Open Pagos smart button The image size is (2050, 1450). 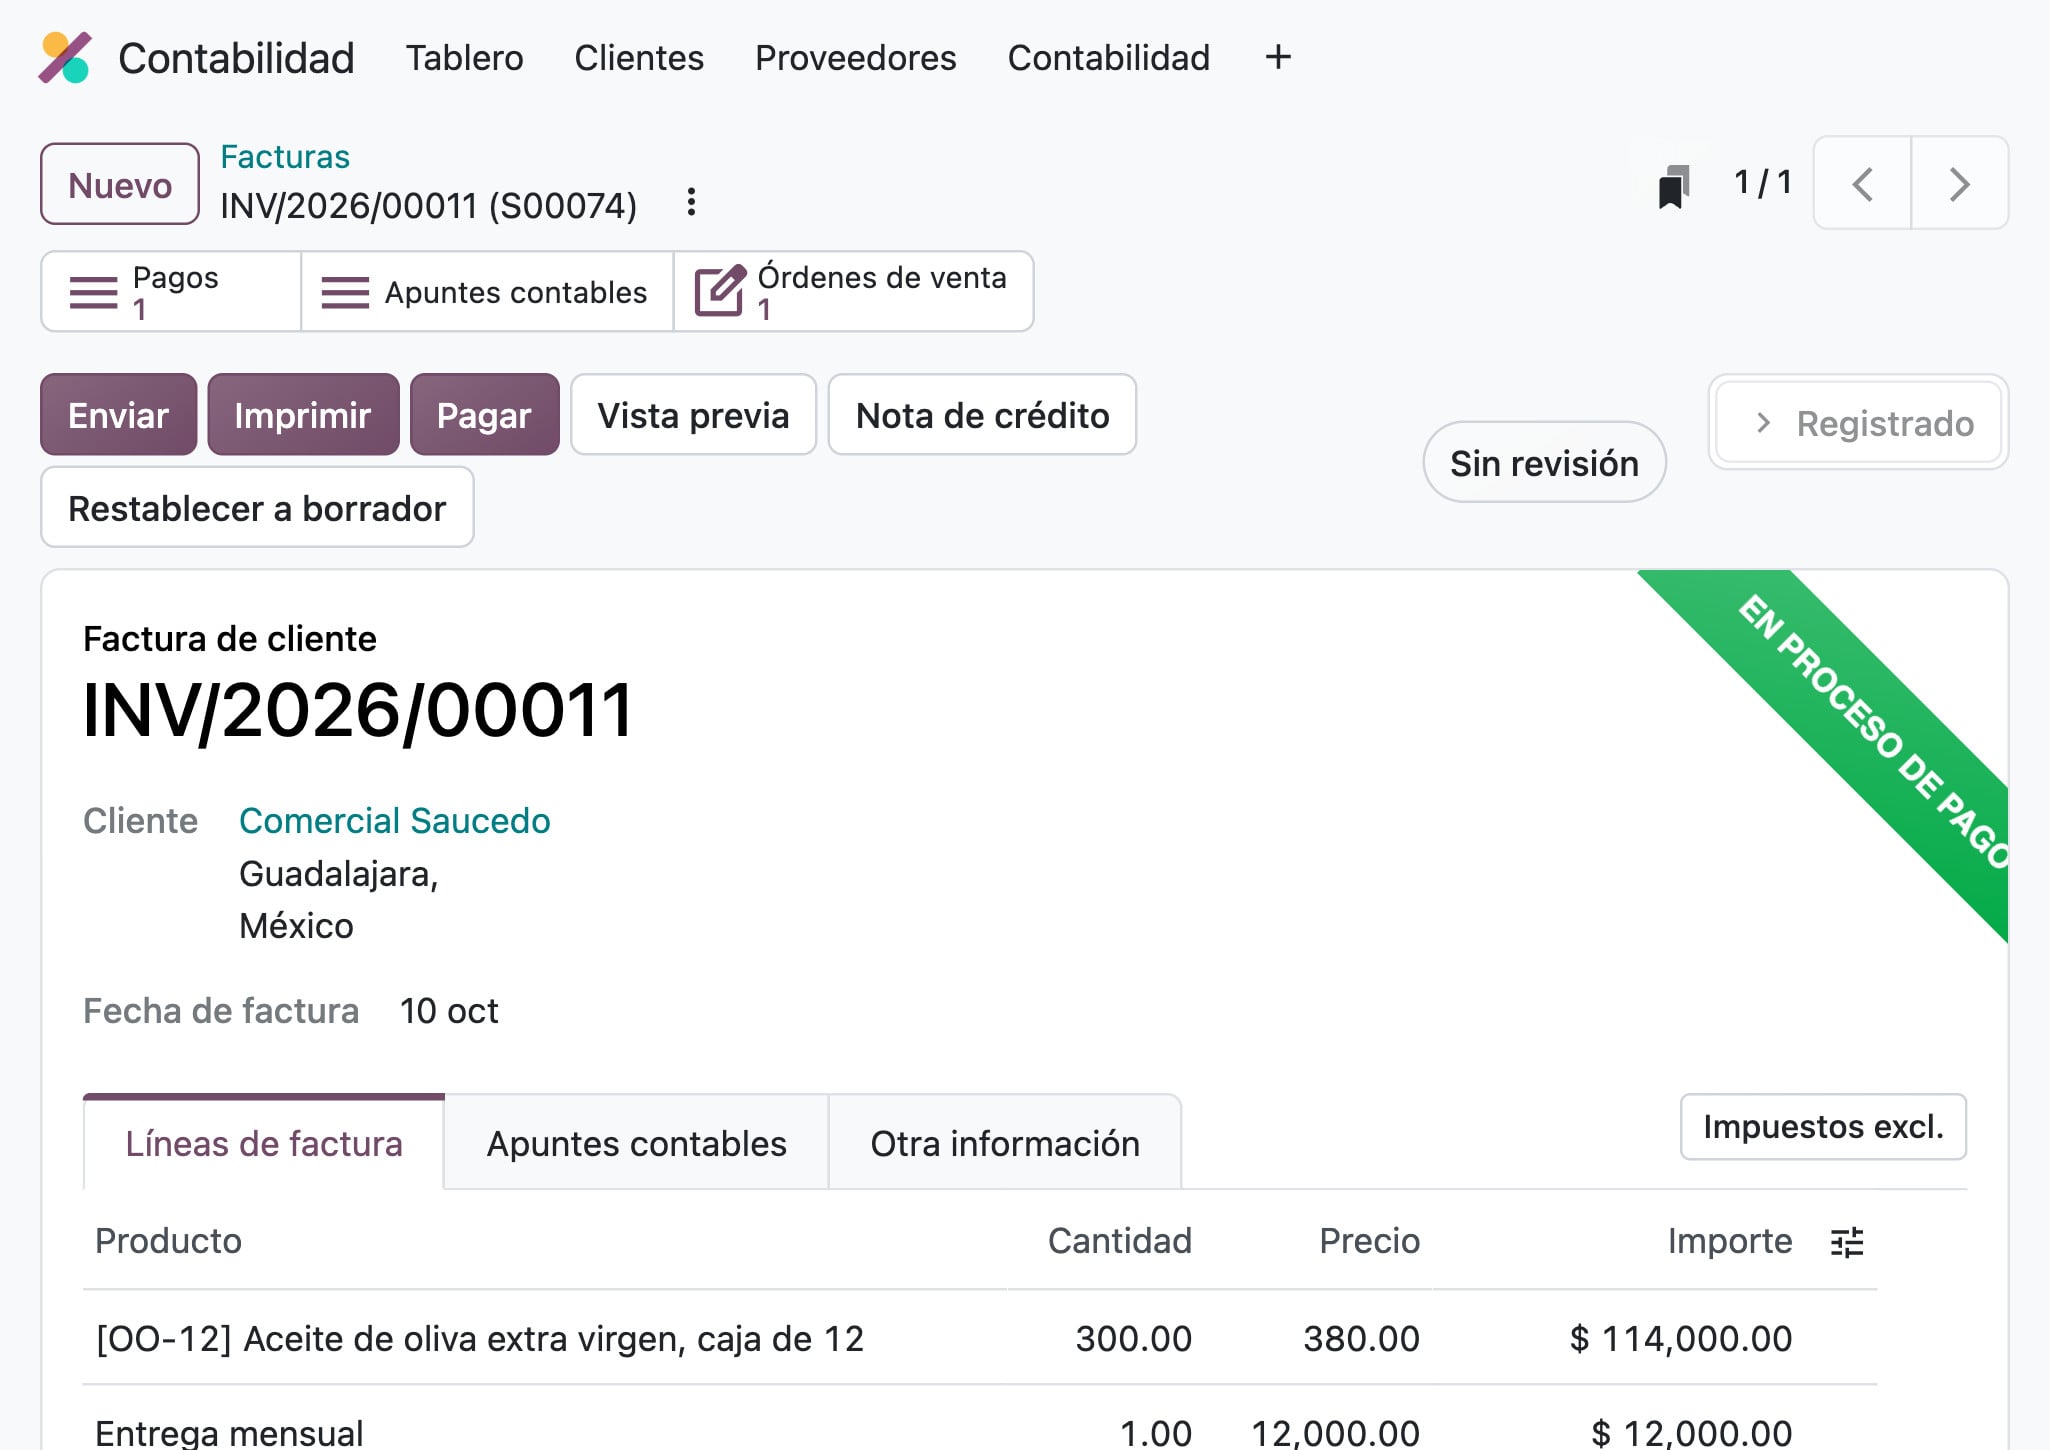171,292
